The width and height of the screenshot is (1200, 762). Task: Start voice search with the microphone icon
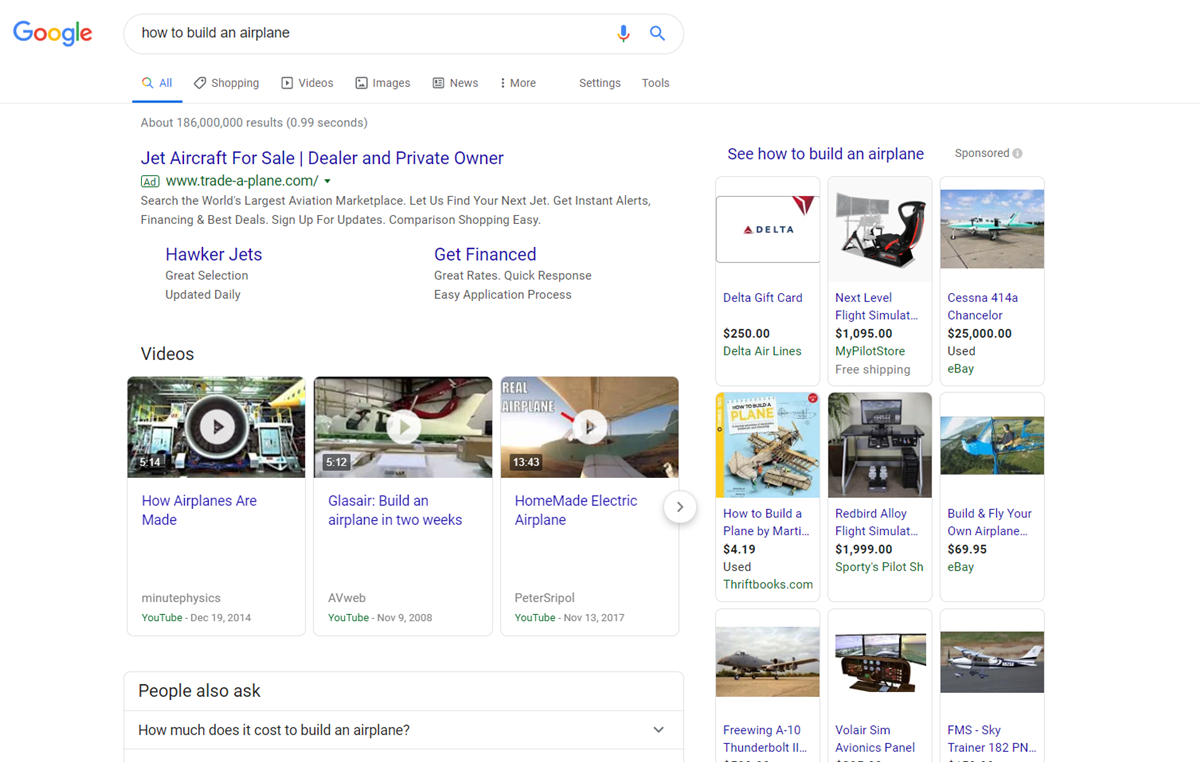pos(623,33)
